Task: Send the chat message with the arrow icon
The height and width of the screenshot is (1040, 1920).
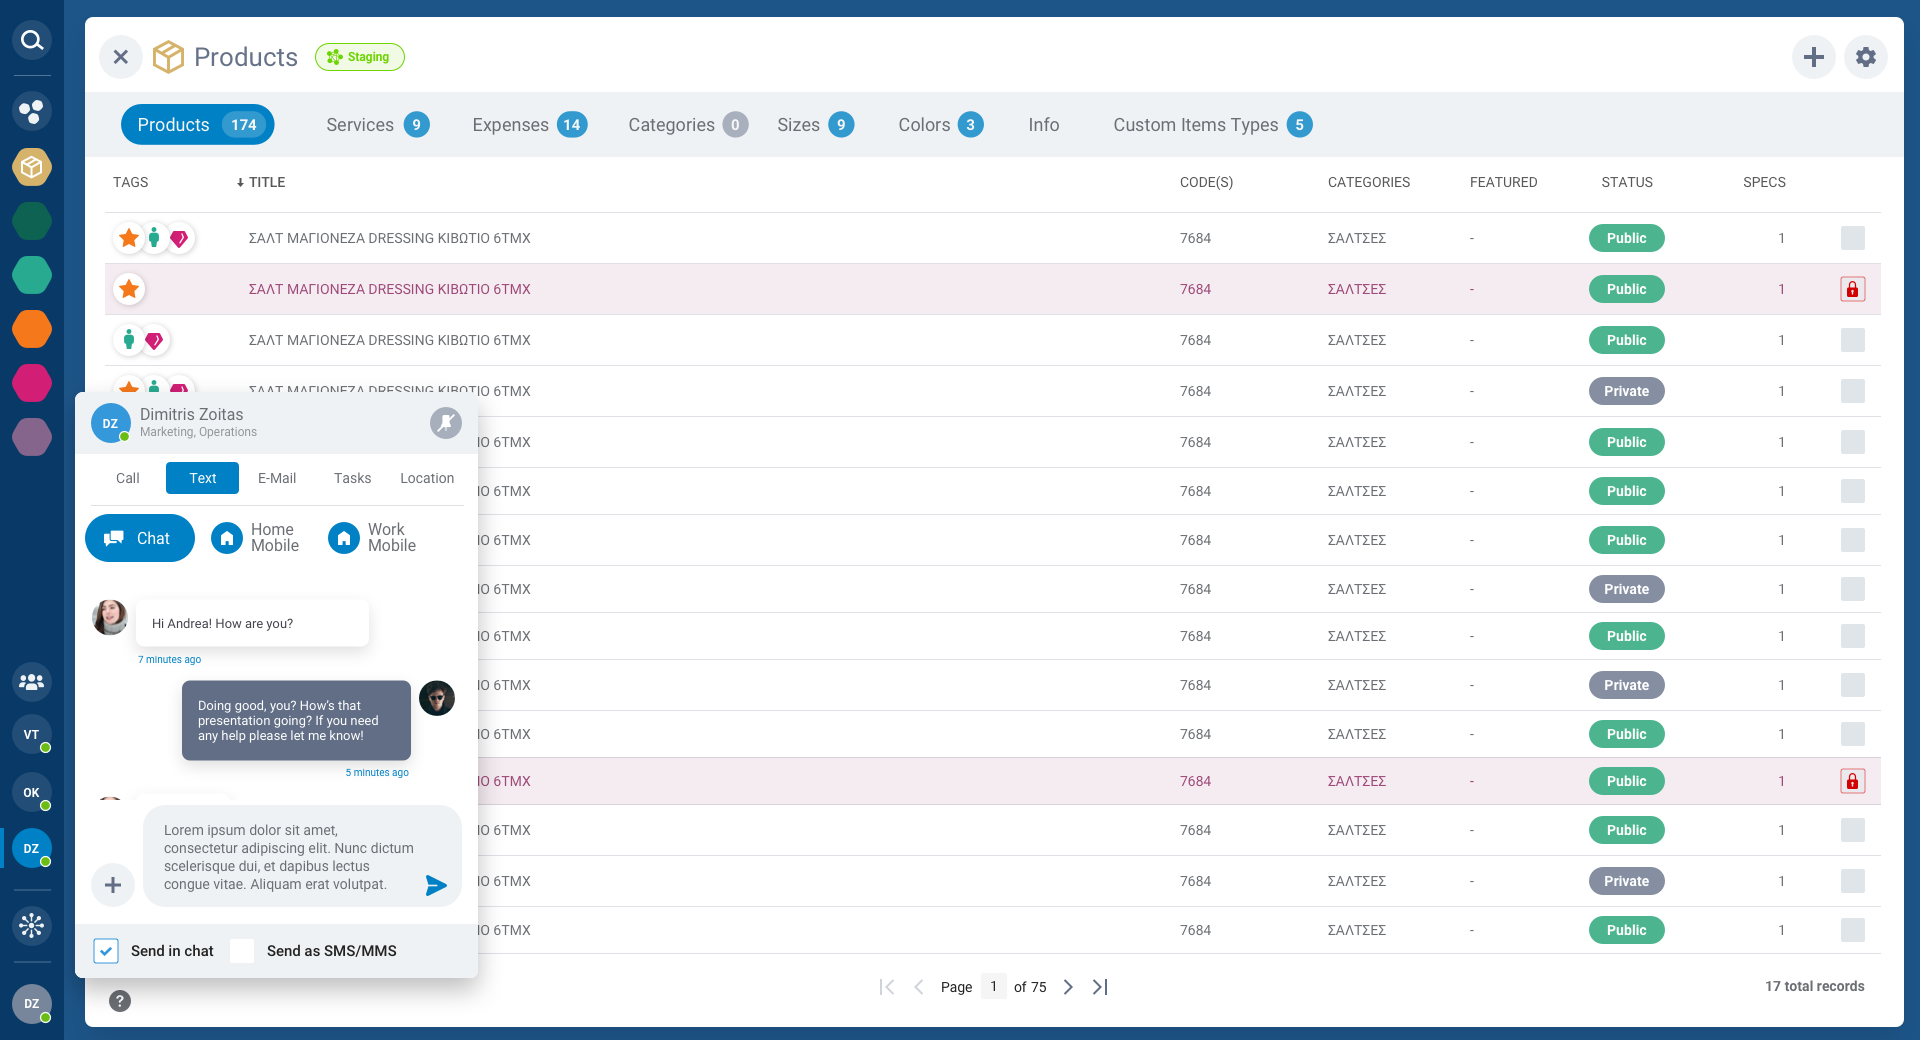Action: pos(436,885)
